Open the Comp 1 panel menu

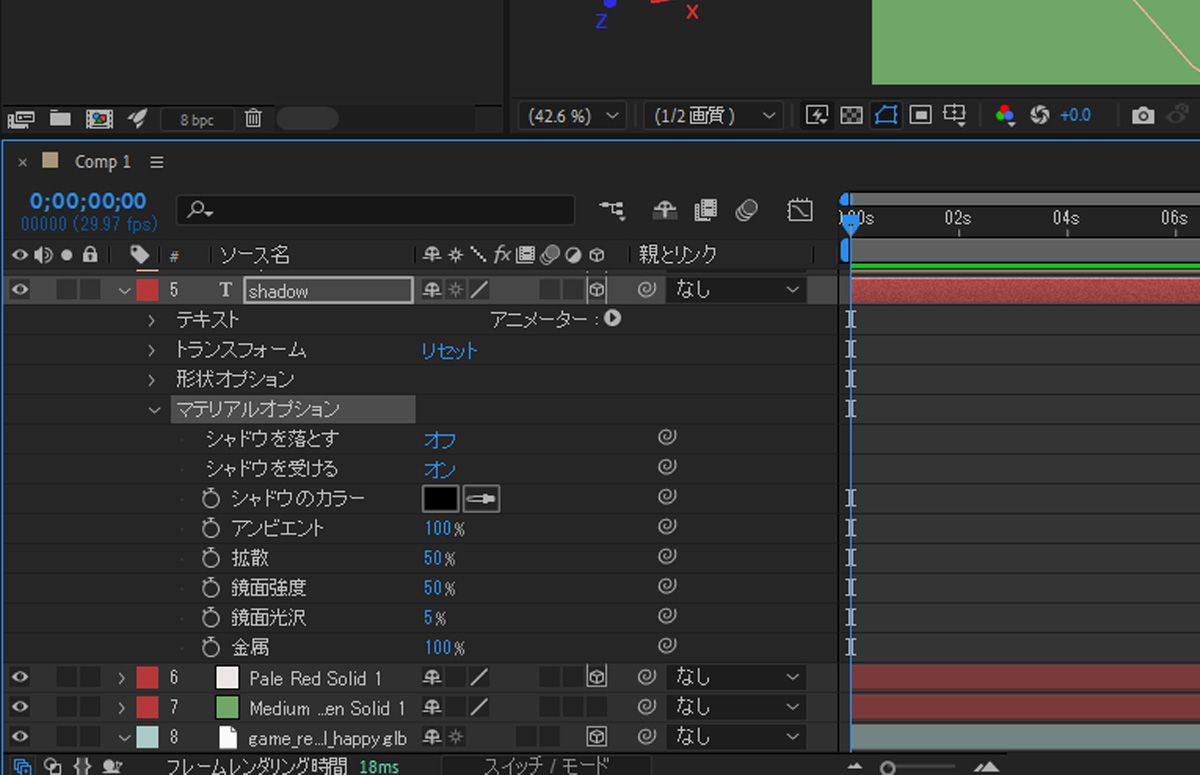(157, 161)
